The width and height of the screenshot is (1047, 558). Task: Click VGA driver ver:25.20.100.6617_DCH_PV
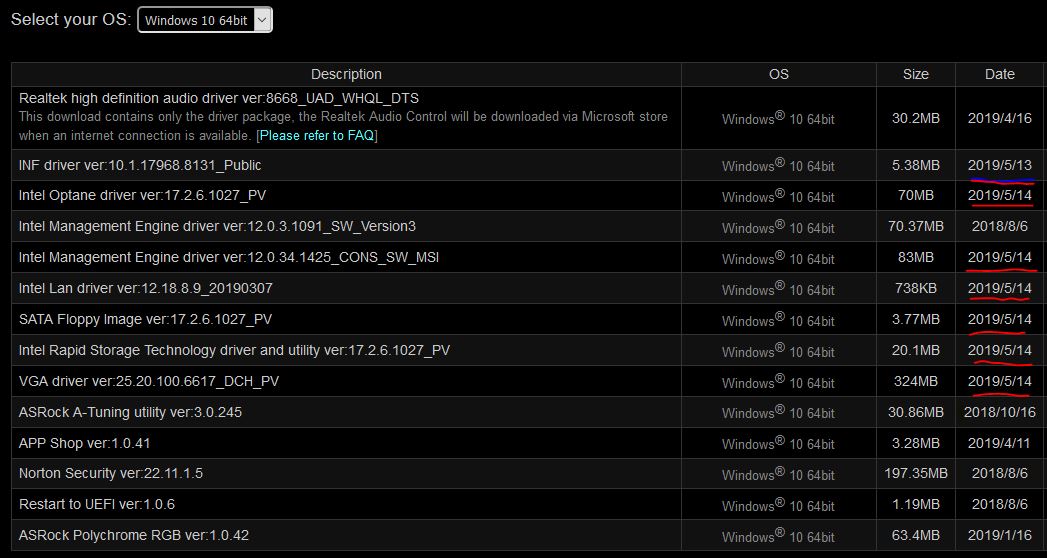(x=149, y=381)
